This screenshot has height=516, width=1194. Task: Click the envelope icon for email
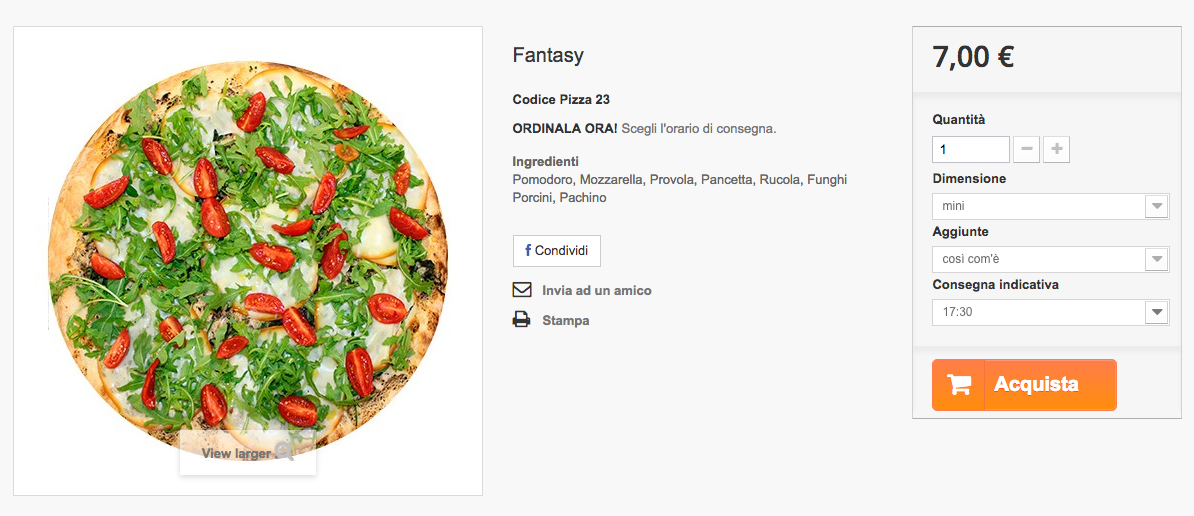pyautogui.click(x=521, y=290)
